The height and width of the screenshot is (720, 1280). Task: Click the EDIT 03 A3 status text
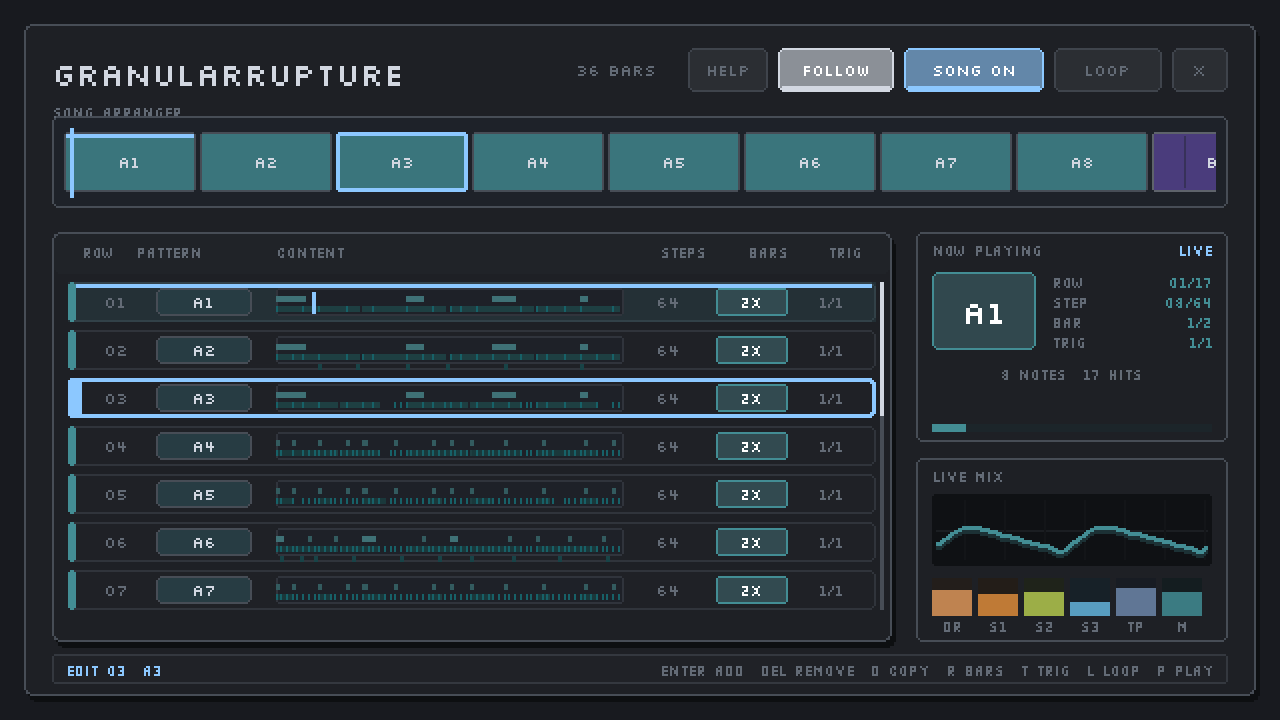tap(114, 671)
